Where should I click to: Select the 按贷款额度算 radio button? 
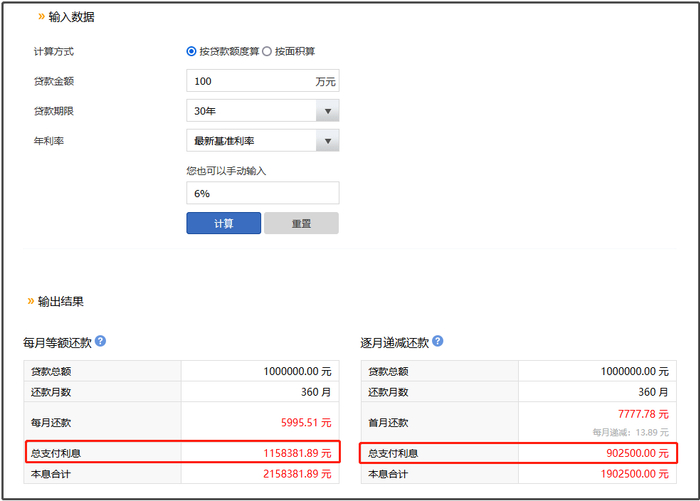[x=192, y=51]
